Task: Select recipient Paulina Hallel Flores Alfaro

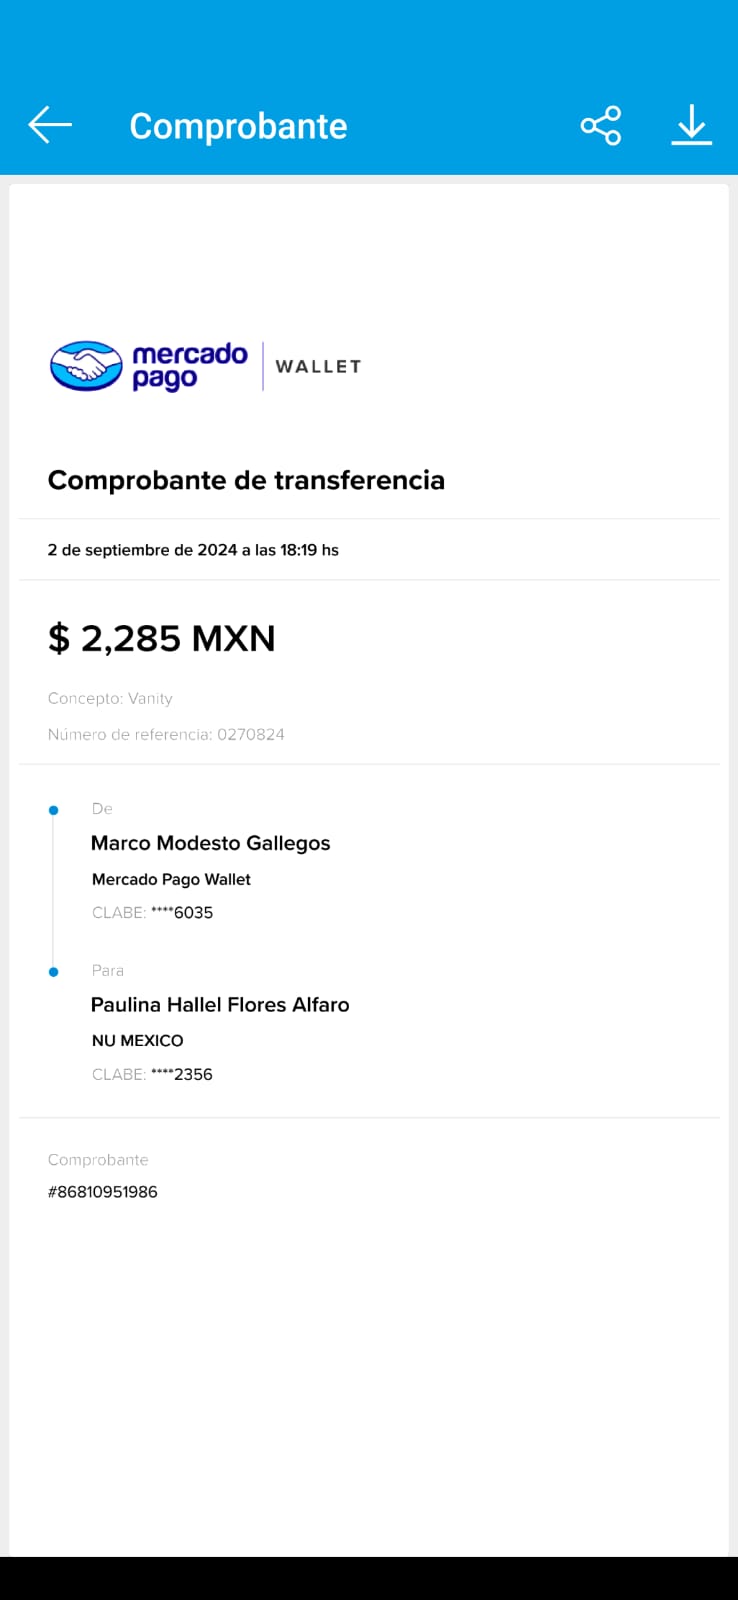Action: (x=220, y=1005)
